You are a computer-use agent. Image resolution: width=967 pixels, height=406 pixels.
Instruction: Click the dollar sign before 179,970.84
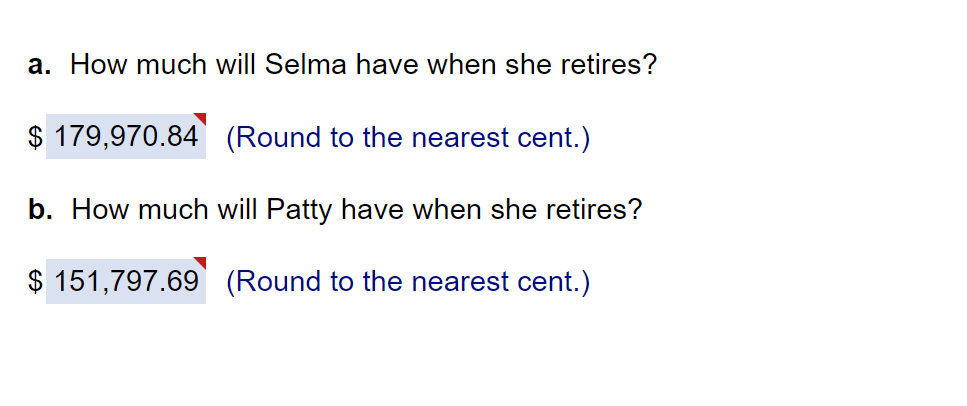[x=35, y=137]
